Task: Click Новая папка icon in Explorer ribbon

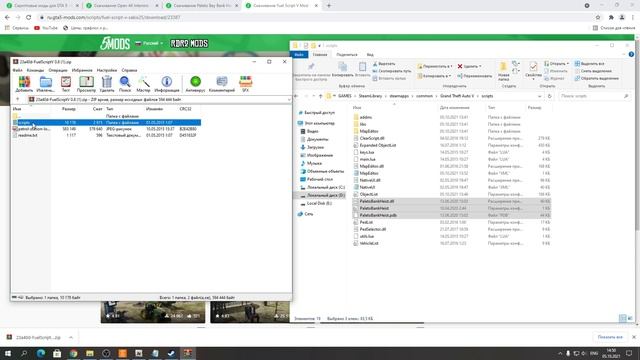Action: (504, 71)
